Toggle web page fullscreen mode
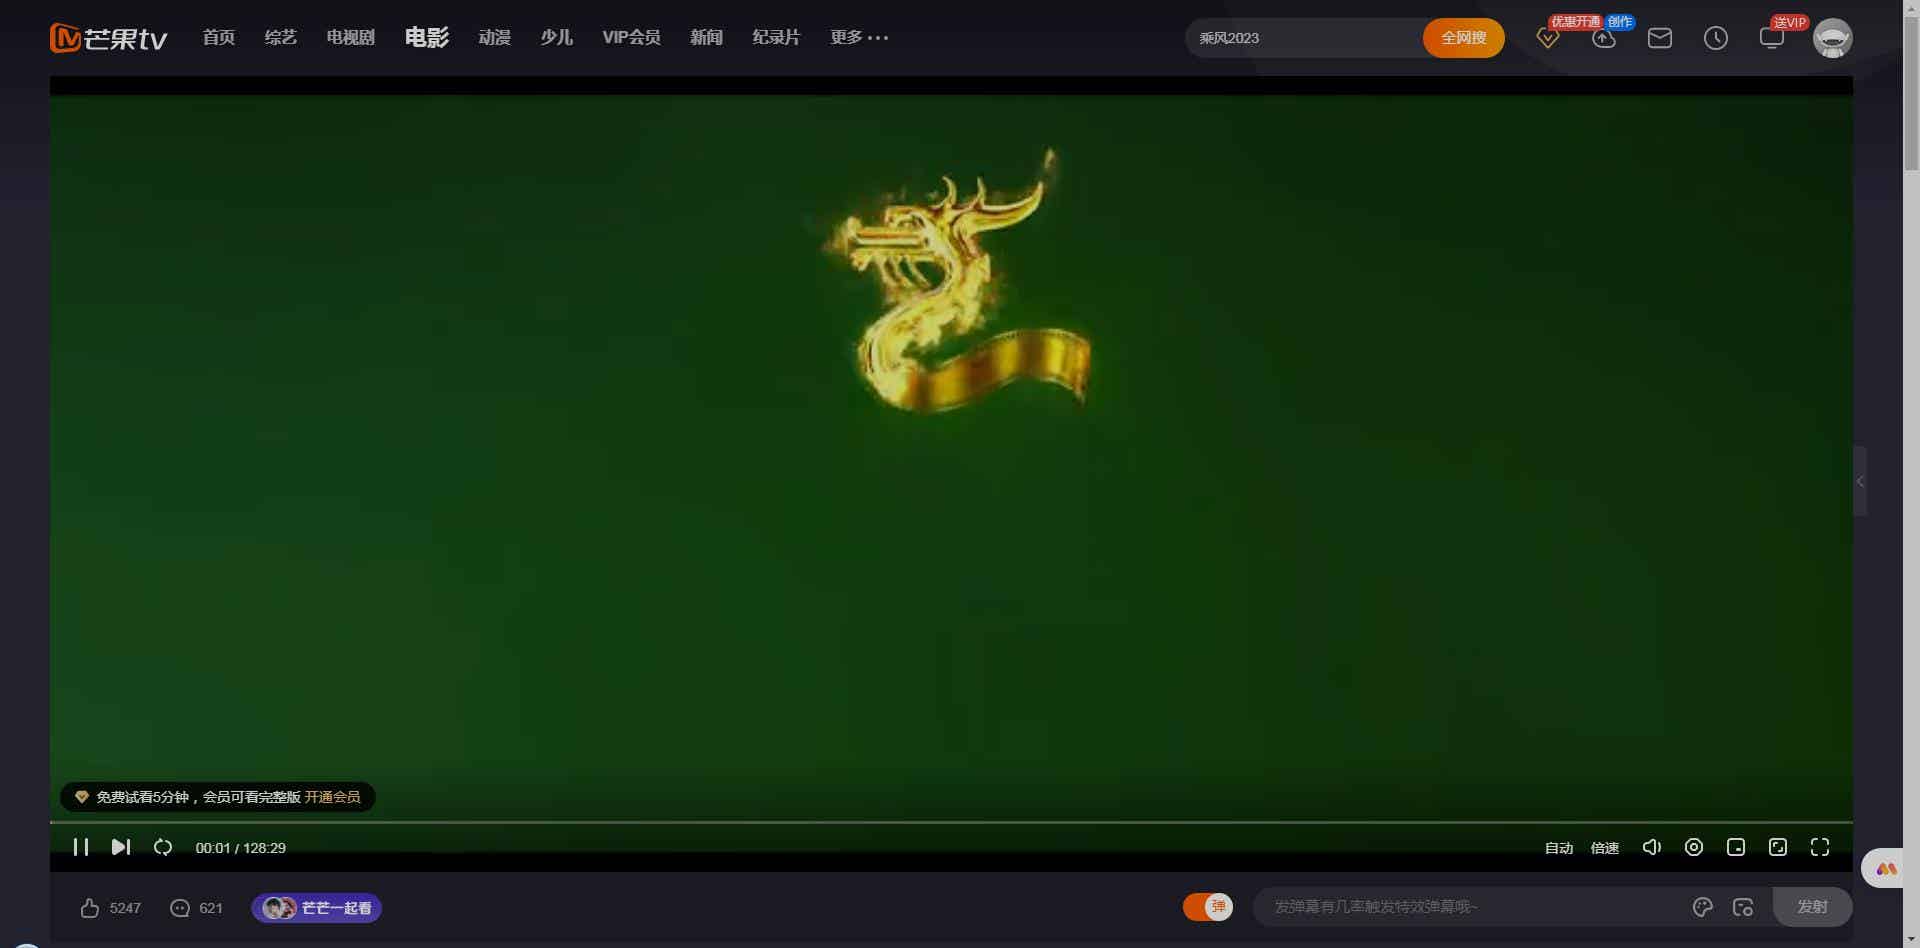Viewport: 1920px width, 948px height. point(1778,847)
